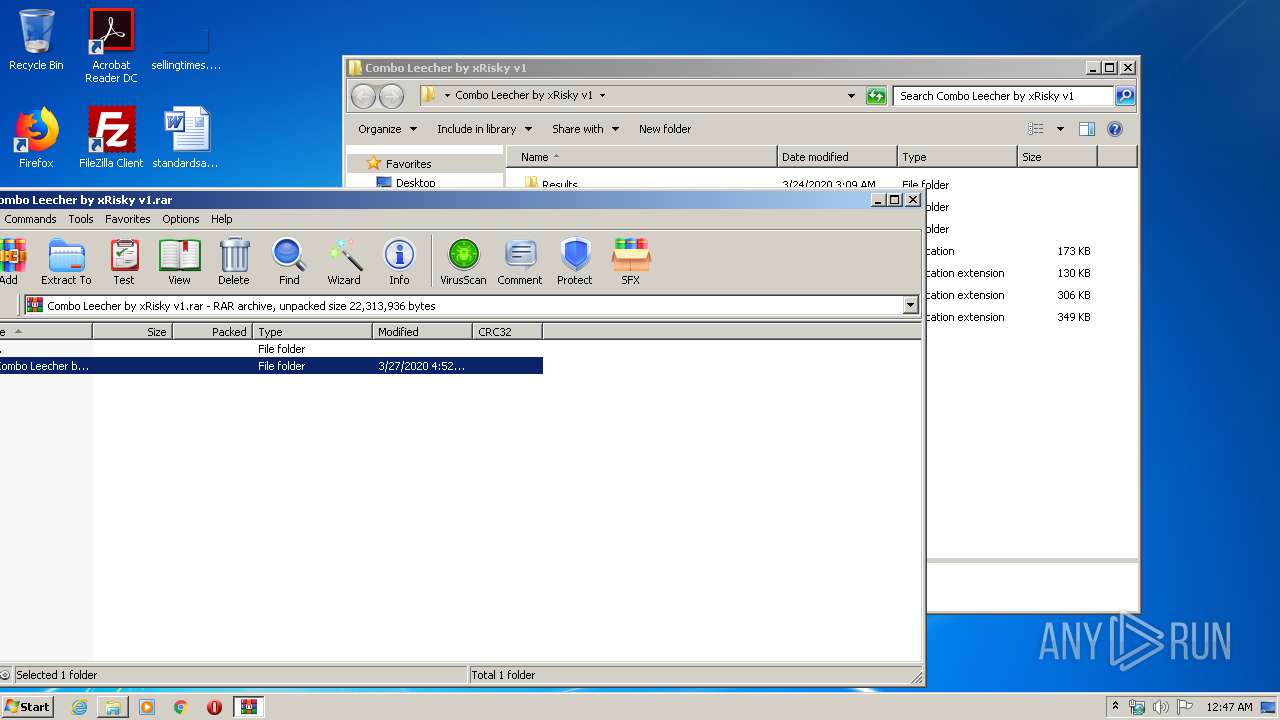Open the Options menu in WinRAR
Viewport: 1280px width, 720px height.
pyautogui.click(x=181, y=219)
